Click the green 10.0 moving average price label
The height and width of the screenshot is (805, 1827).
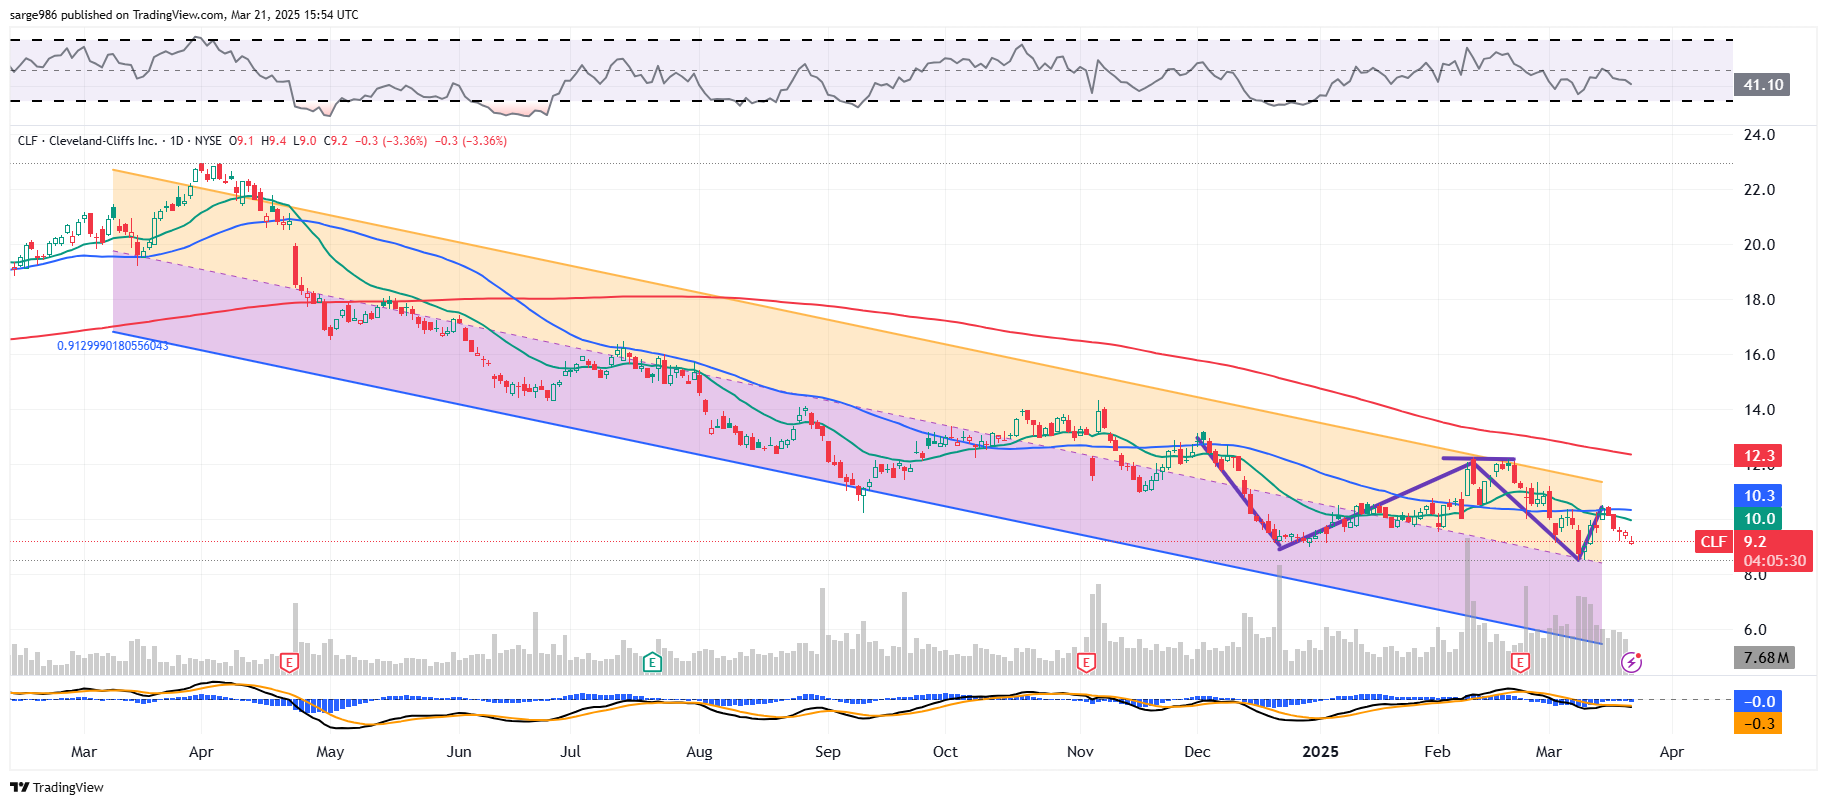(1759, 519)
